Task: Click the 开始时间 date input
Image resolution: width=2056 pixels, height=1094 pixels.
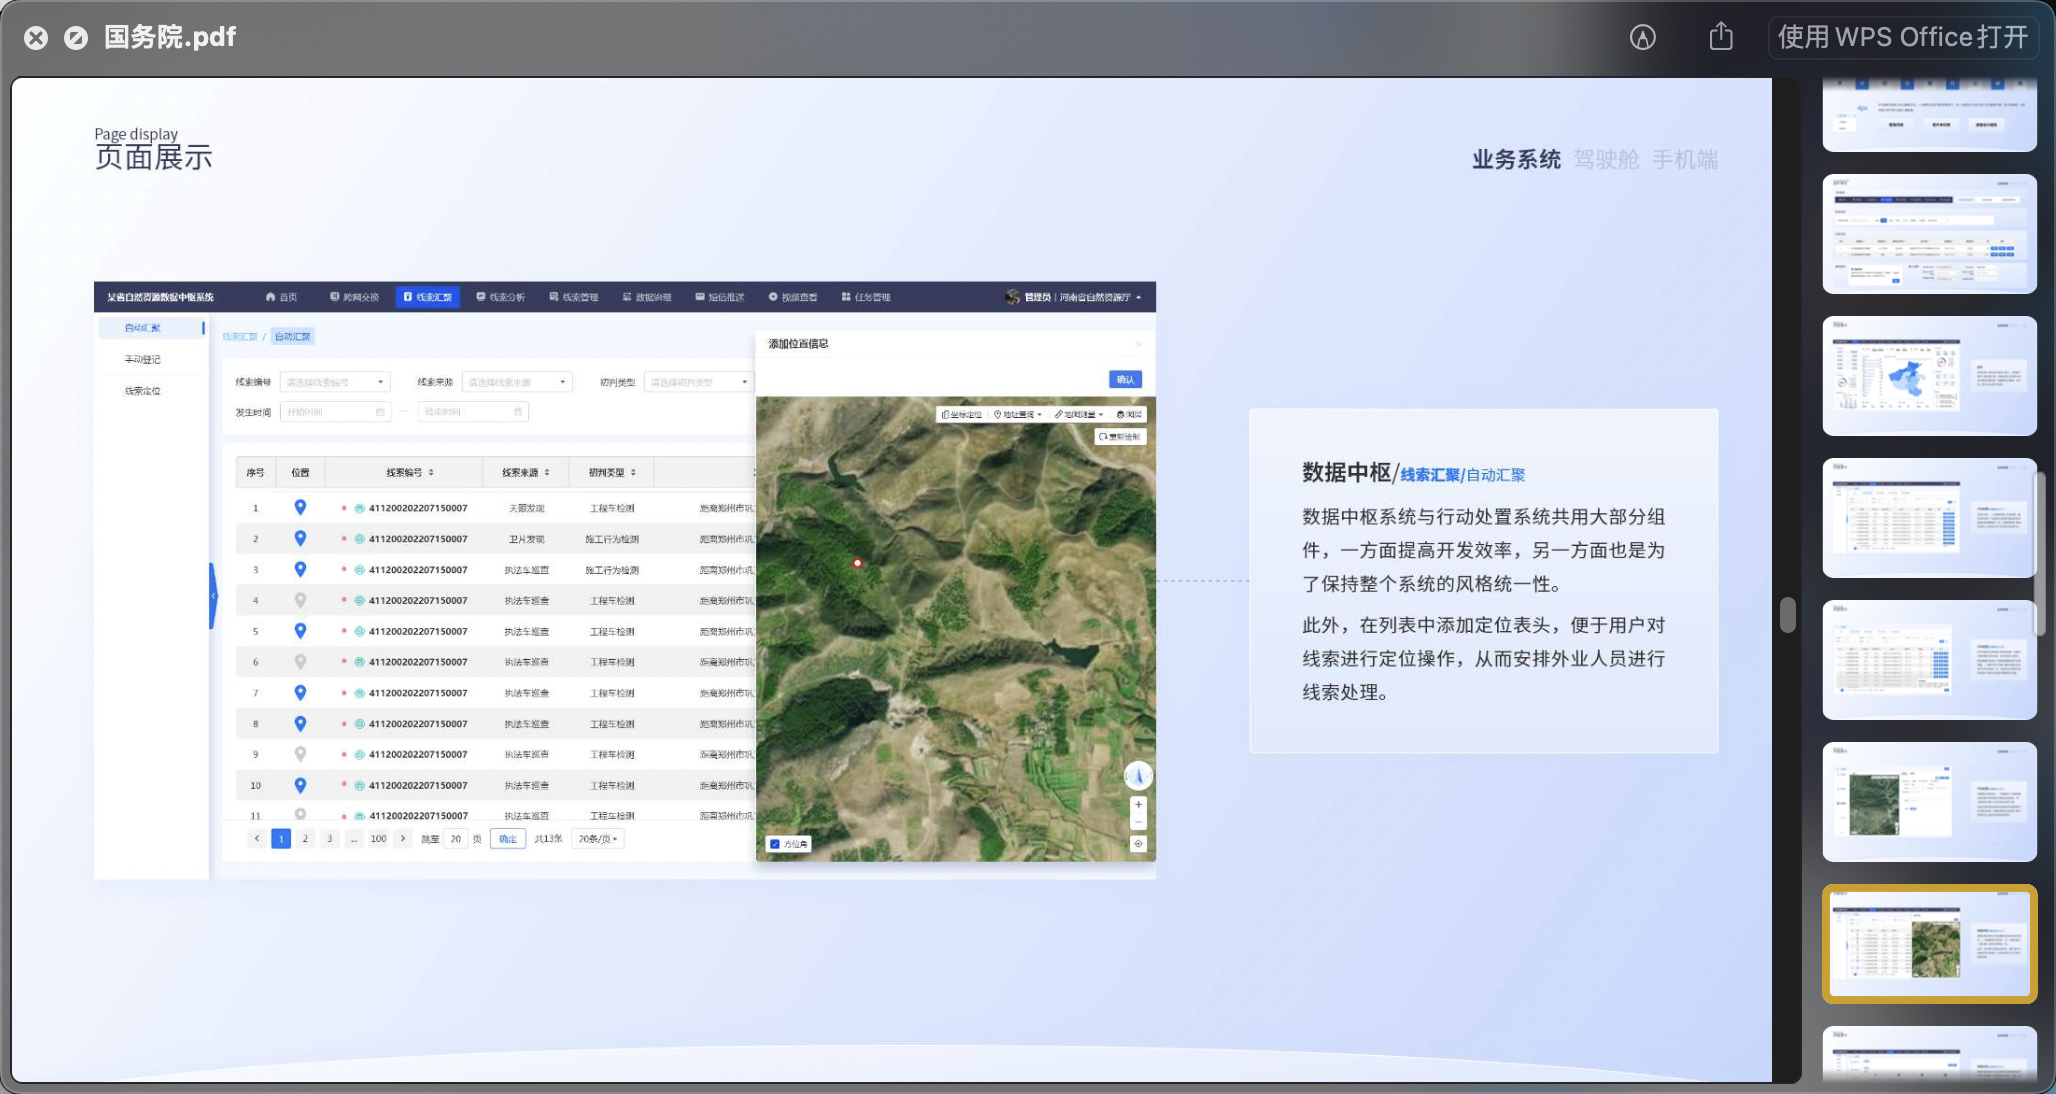Action: coord(335,412)
